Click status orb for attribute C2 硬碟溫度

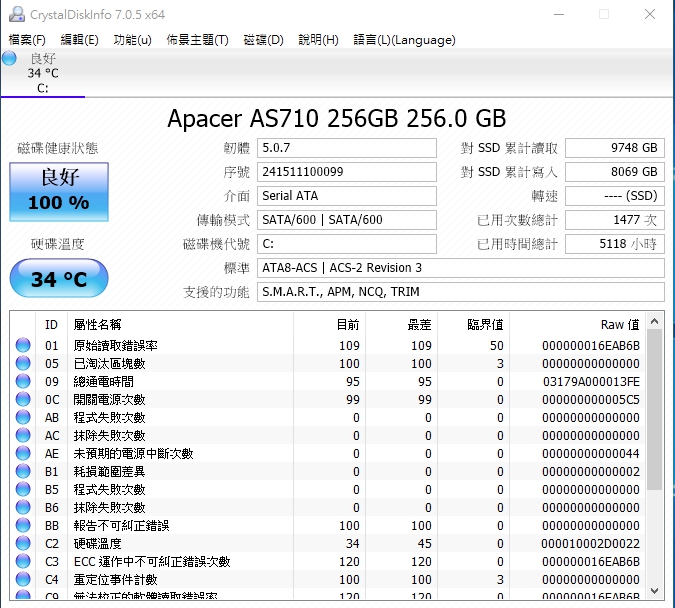(23, 544)
